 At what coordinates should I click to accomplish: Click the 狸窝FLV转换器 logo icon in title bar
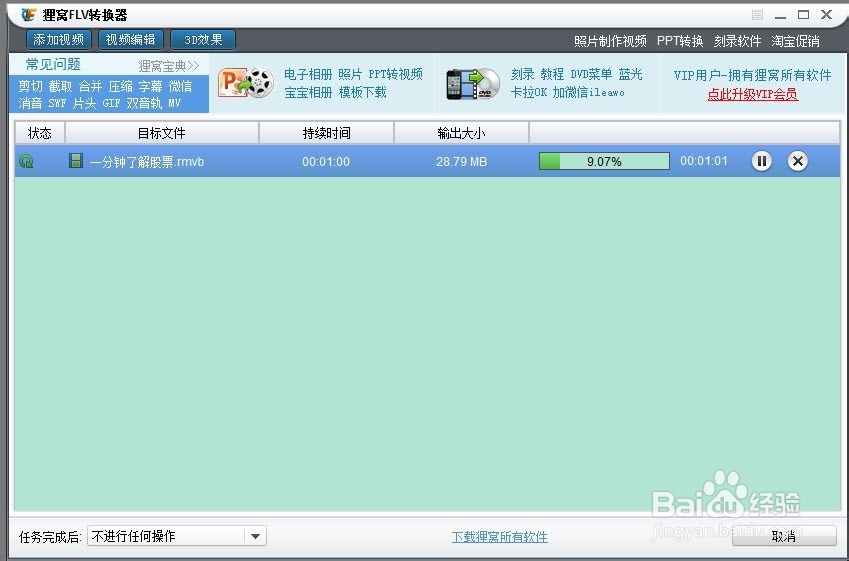click(x=29, y=15)
